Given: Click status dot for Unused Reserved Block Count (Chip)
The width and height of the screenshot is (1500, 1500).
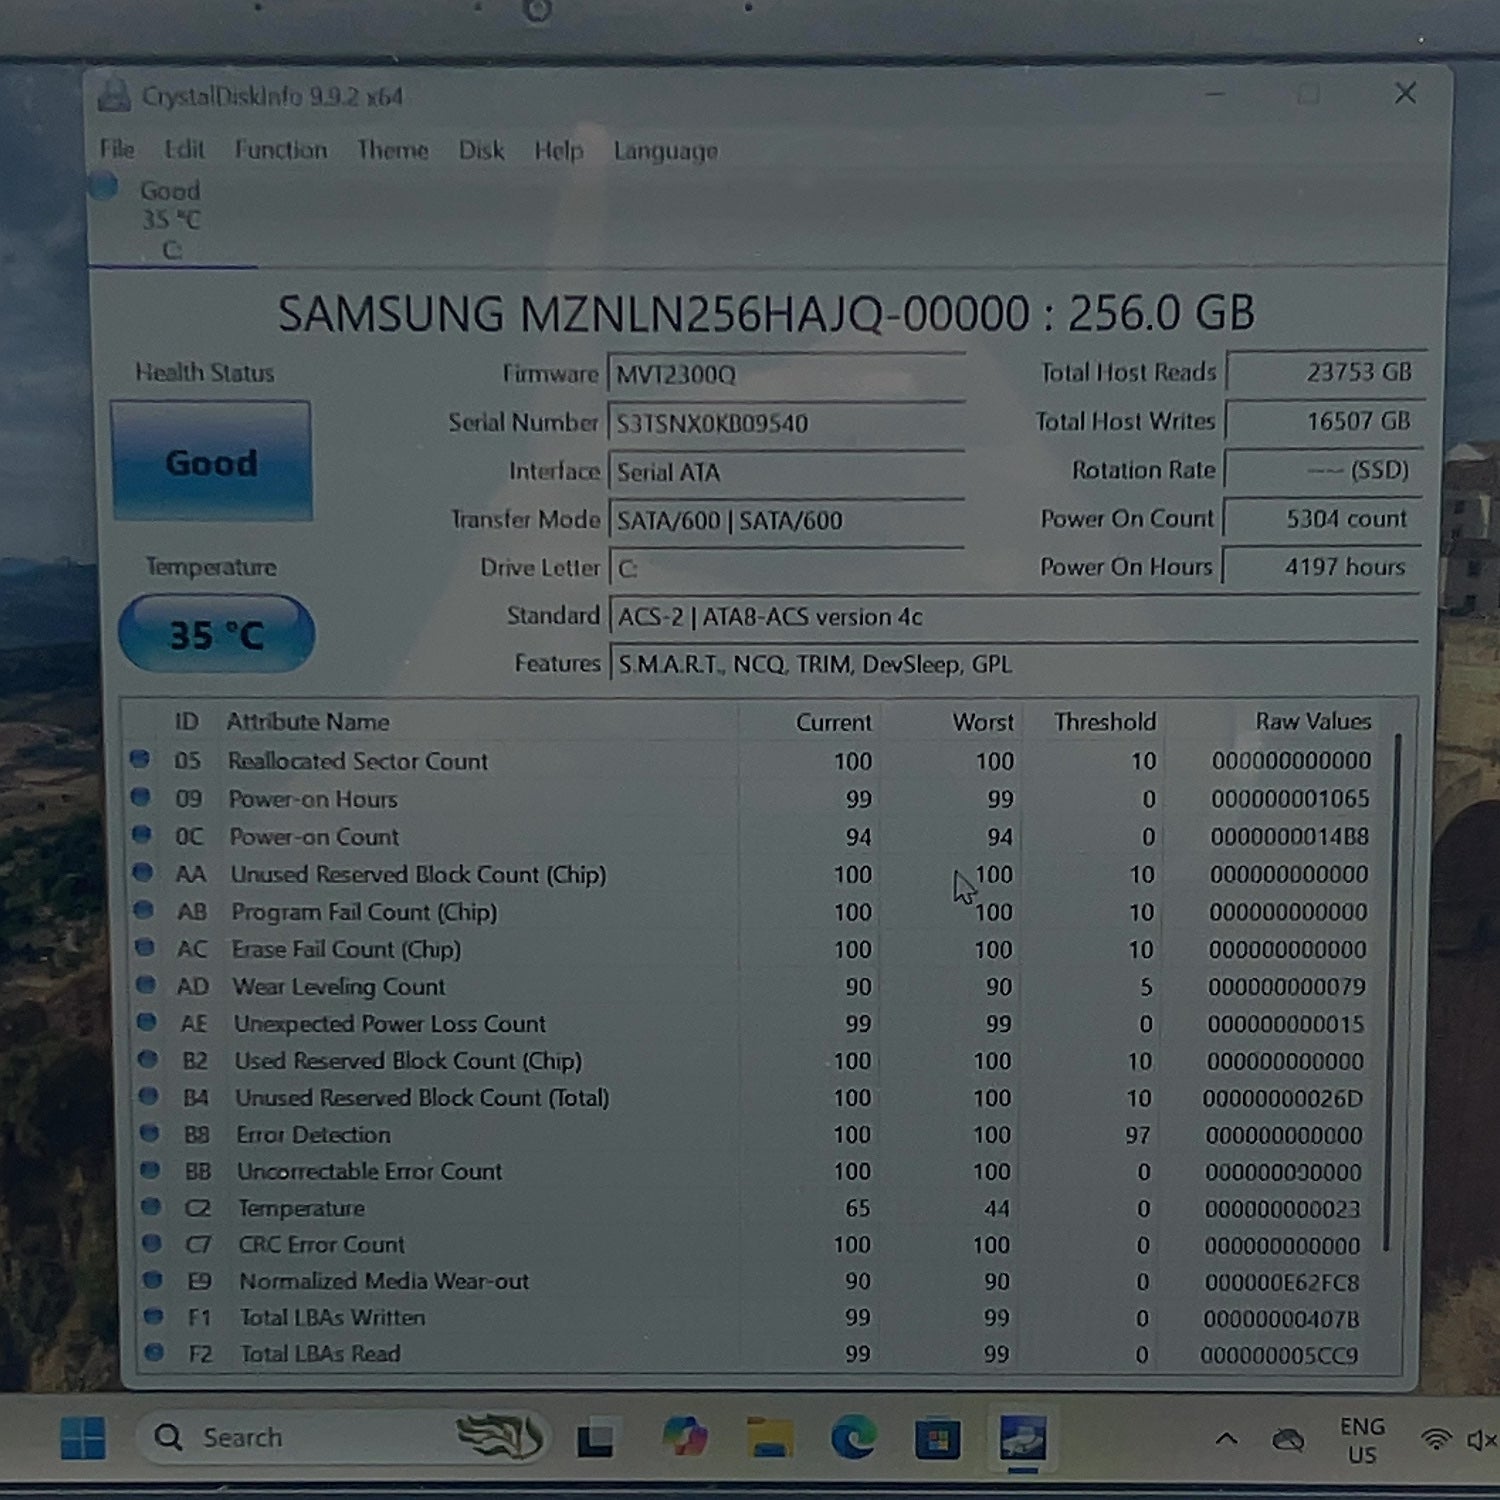Looking at the screenshot, I should coord(143,873).
